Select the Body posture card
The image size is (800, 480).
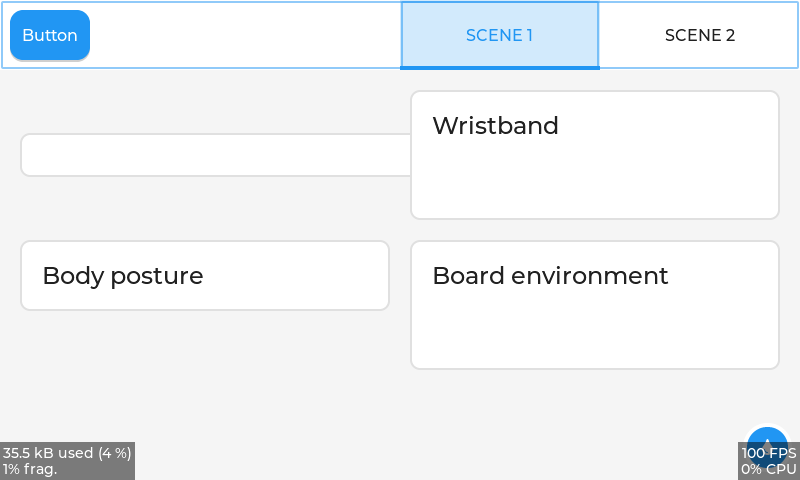pyautogui.click(x=205, y=275)
